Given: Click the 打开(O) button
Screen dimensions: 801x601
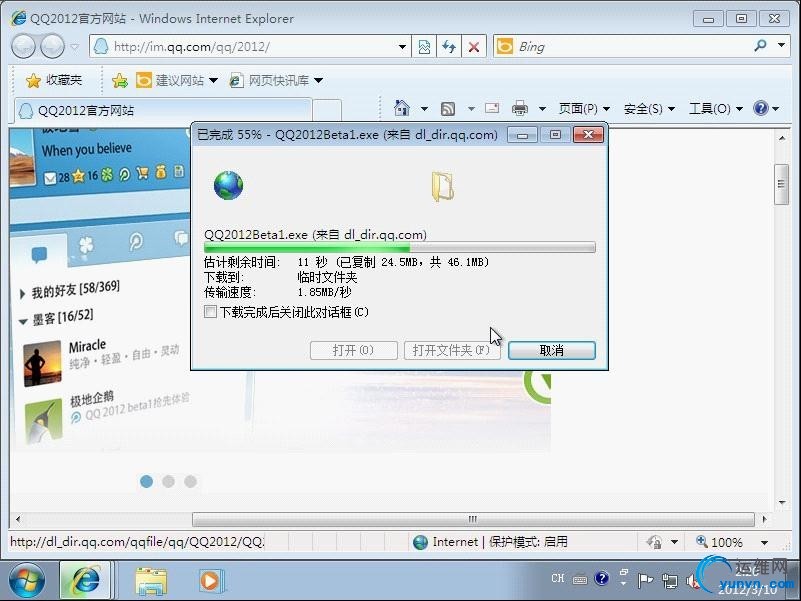Looking at the screenshot, I should 354,350.
